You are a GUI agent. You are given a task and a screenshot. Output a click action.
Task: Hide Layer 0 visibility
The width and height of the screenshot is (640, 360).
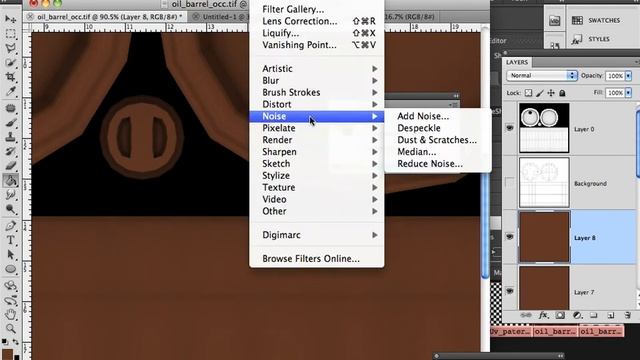(510, 128)
